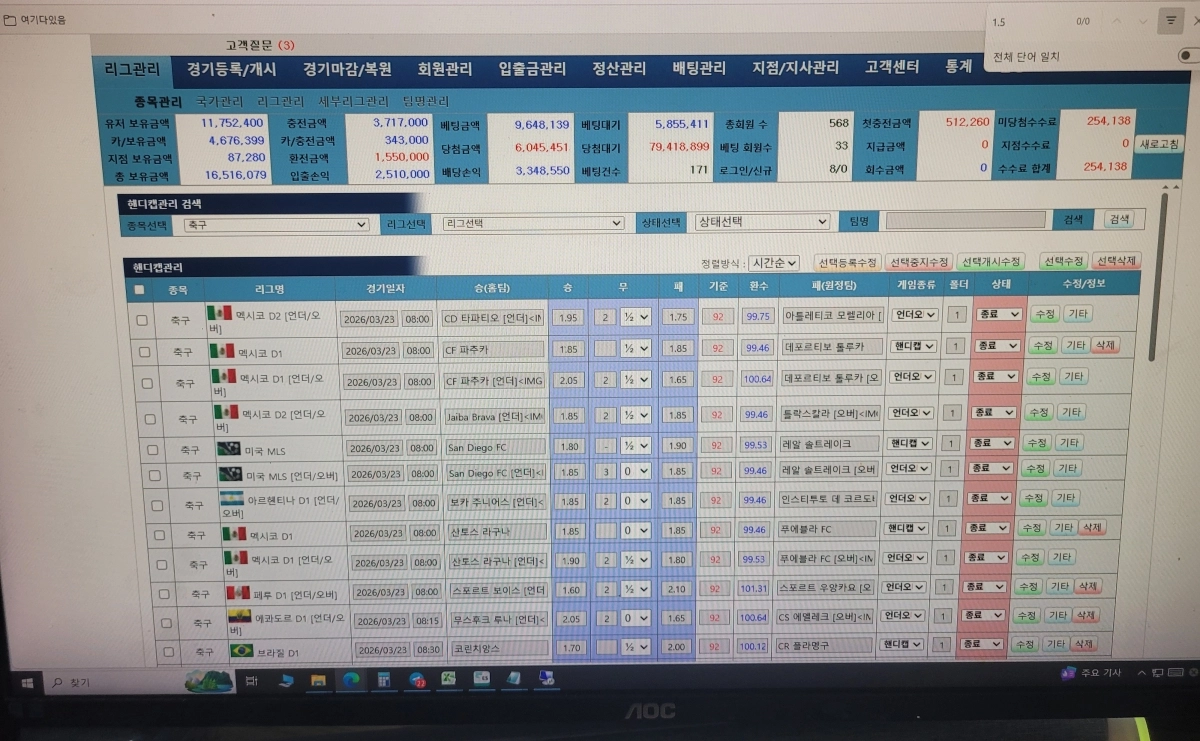Click the 선택삭제 button
The image size is (1200, 741).
(1116, 261)
